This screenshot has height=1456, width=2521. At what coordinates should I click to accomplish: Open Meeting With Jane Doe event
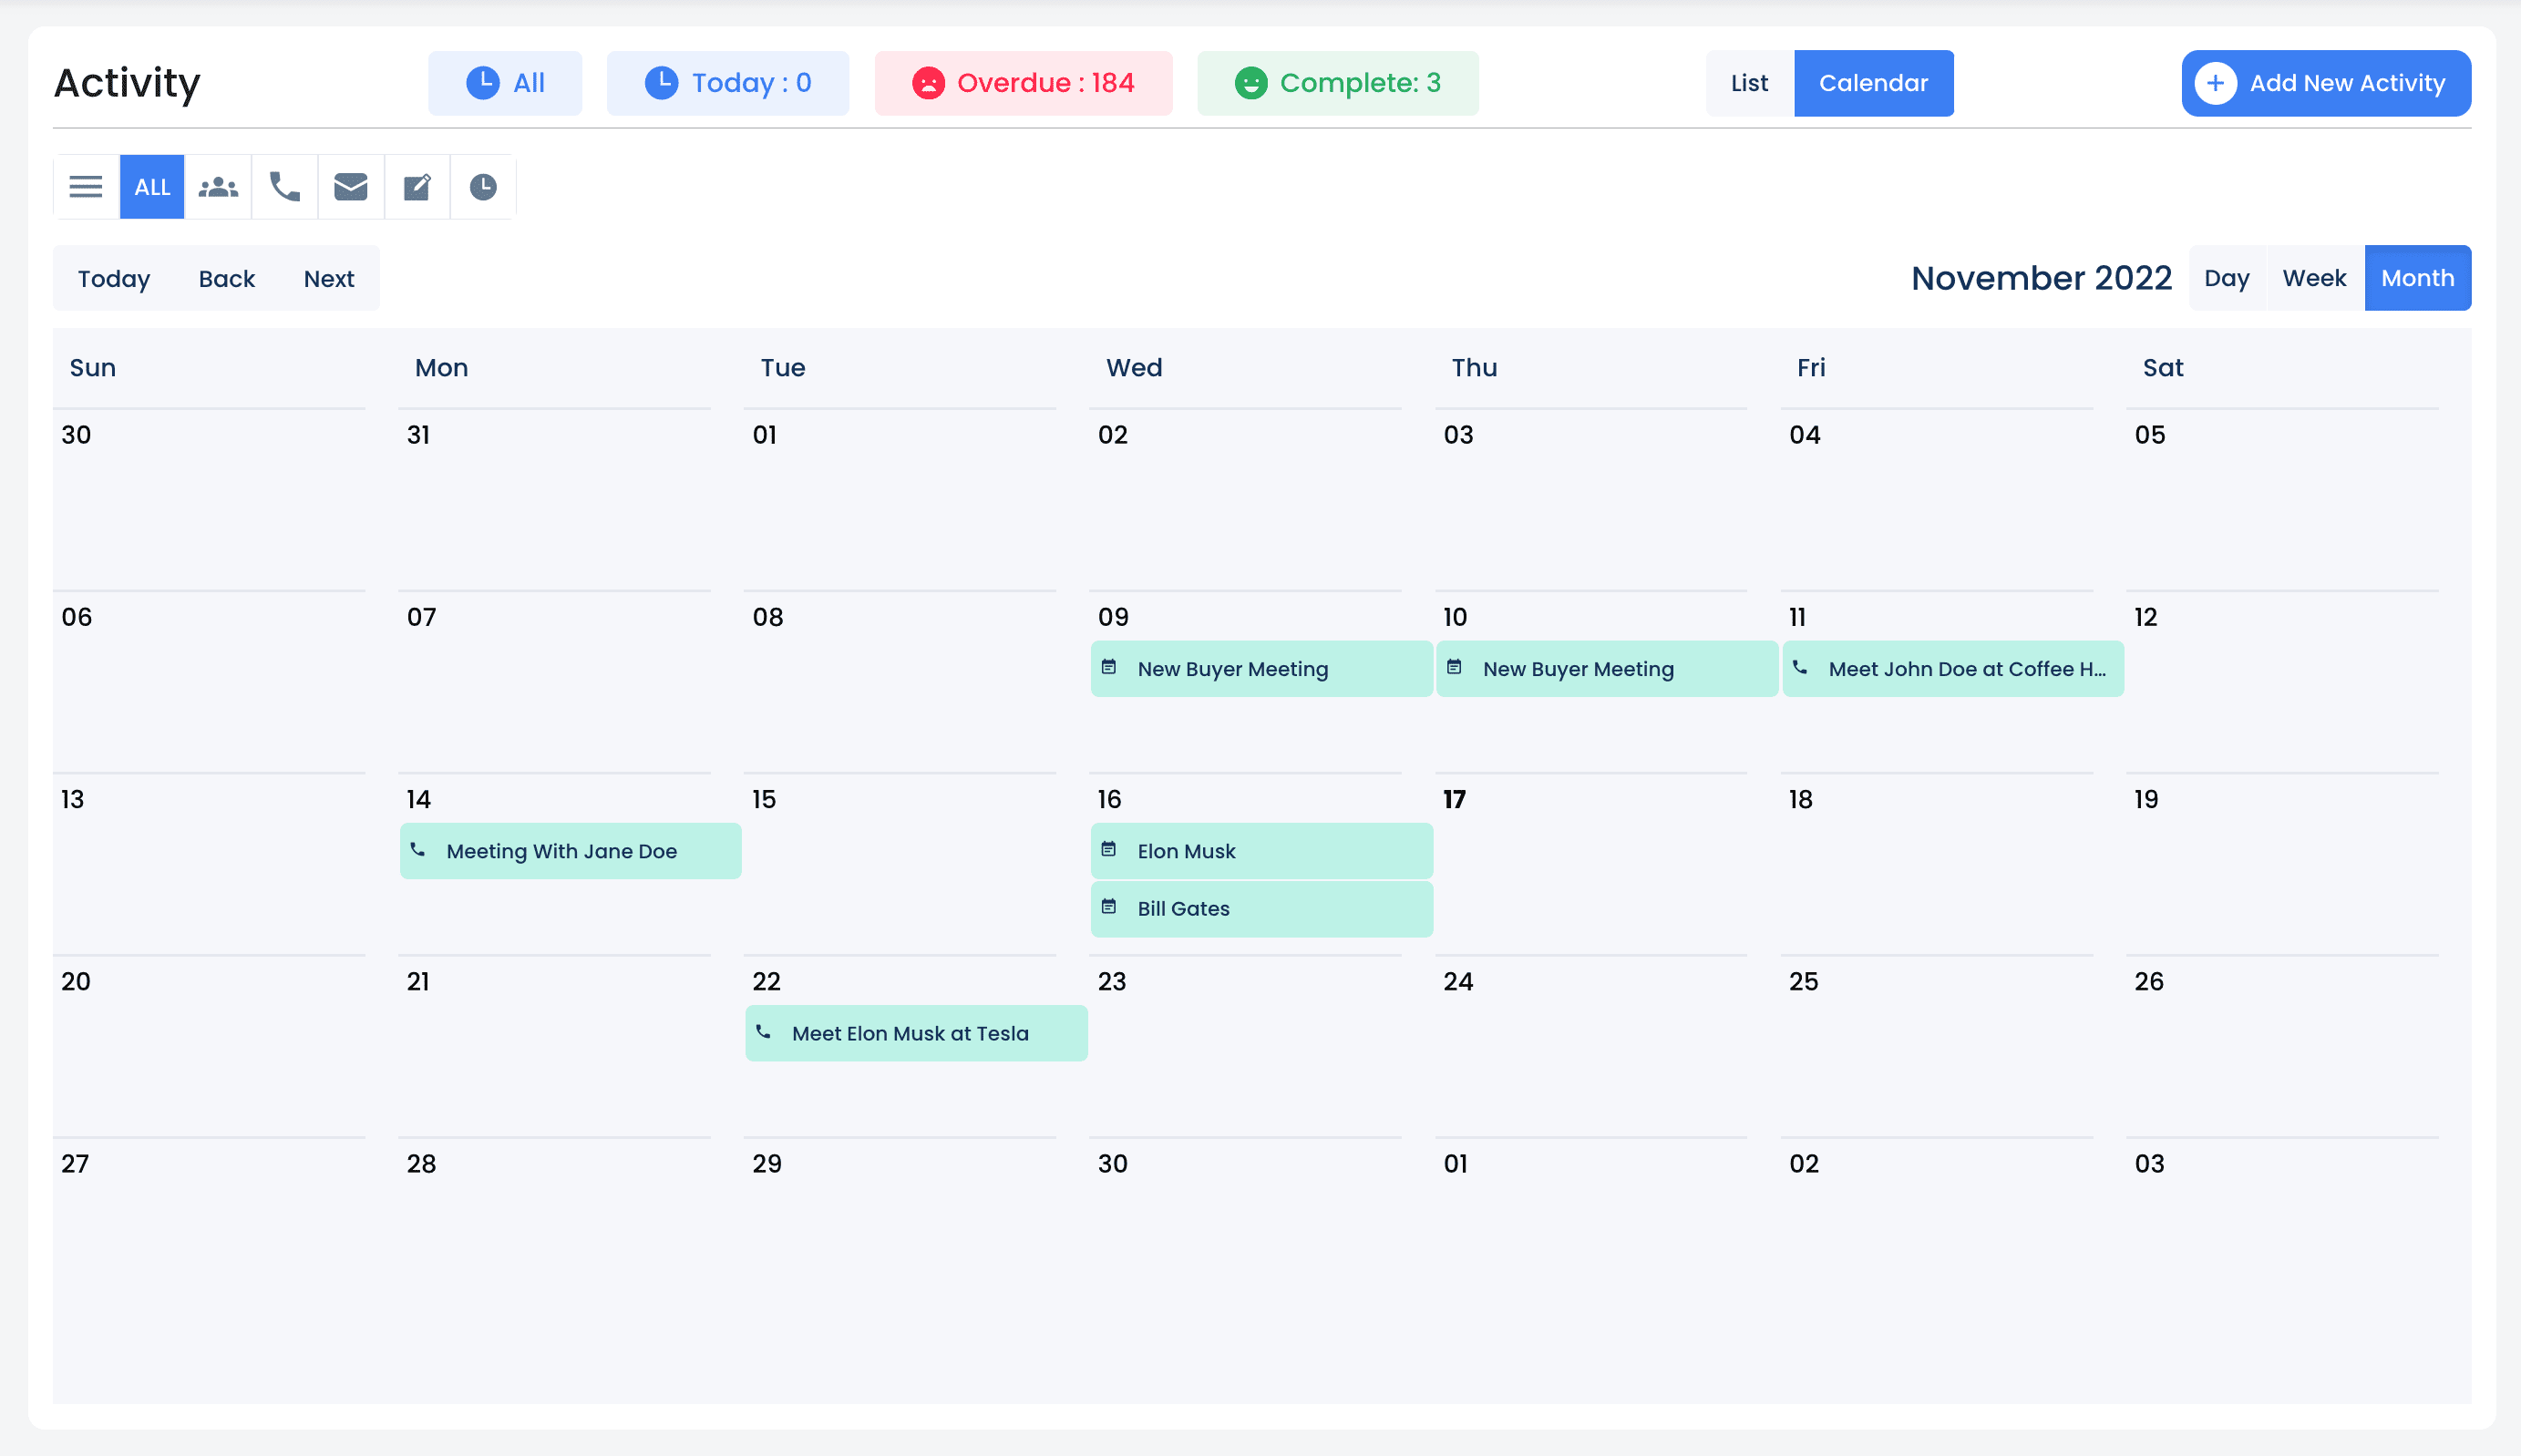[x=570, y=851]
